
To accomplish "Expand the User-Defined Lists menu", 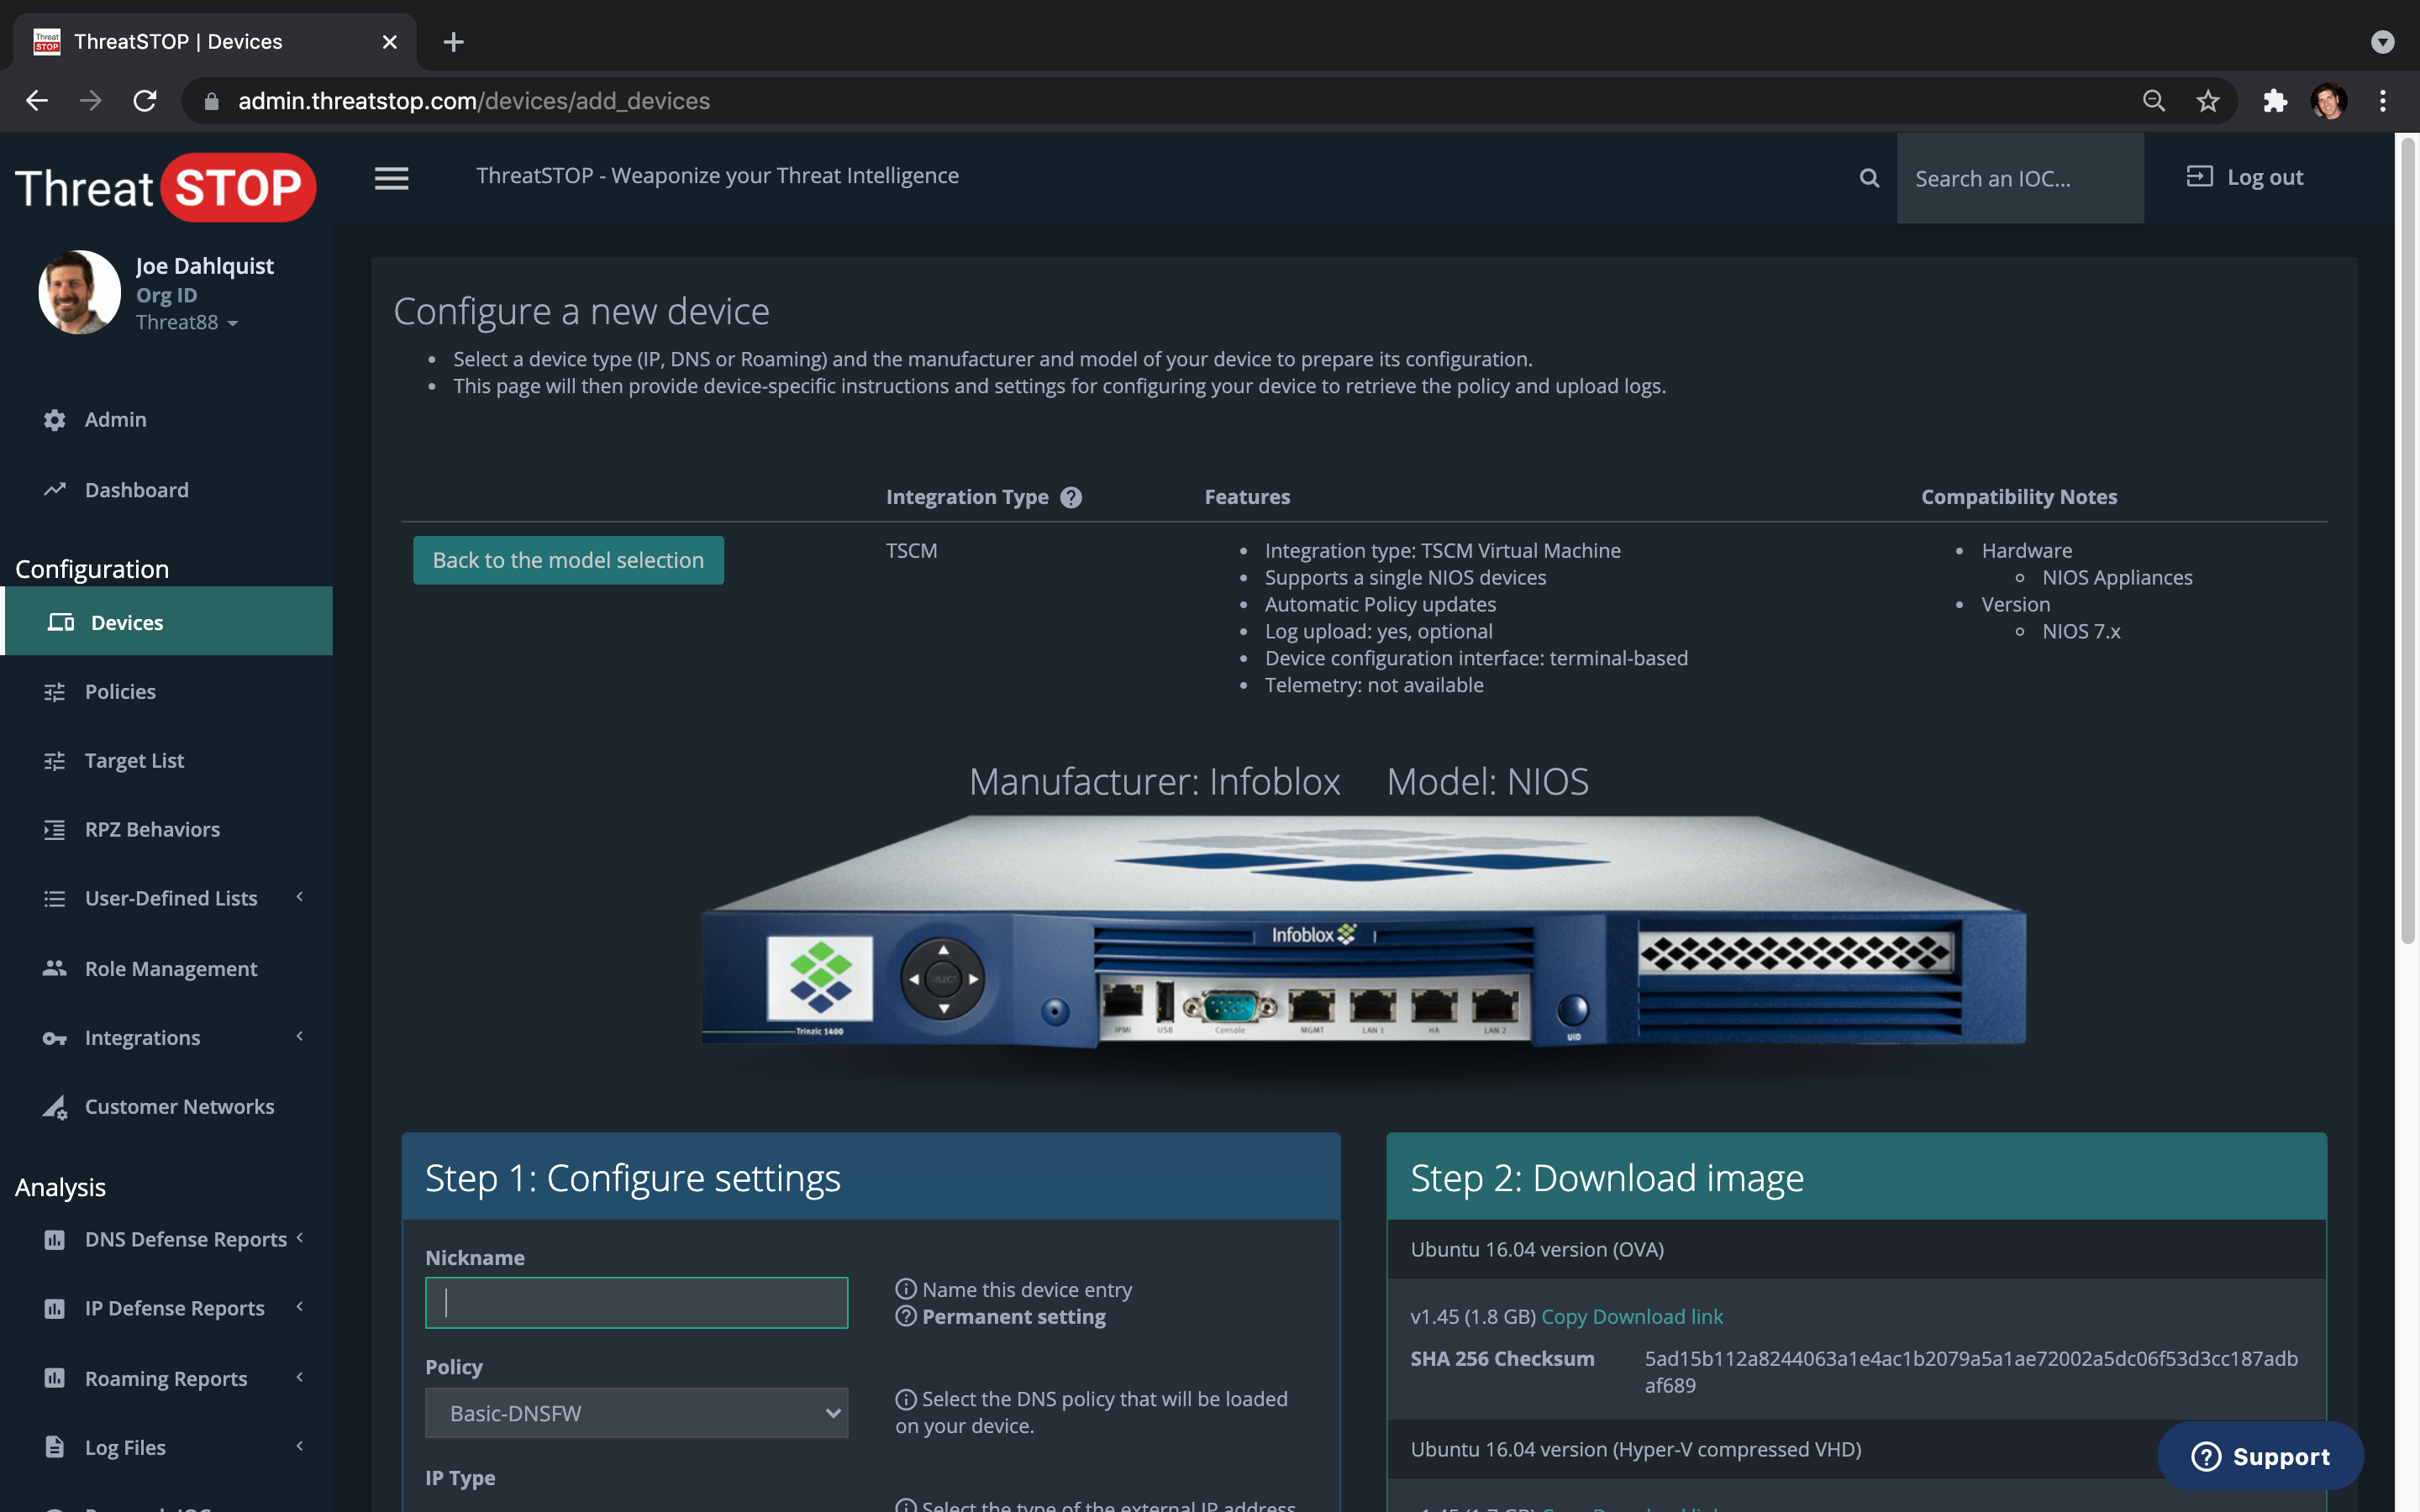I will tap(299, 898).
